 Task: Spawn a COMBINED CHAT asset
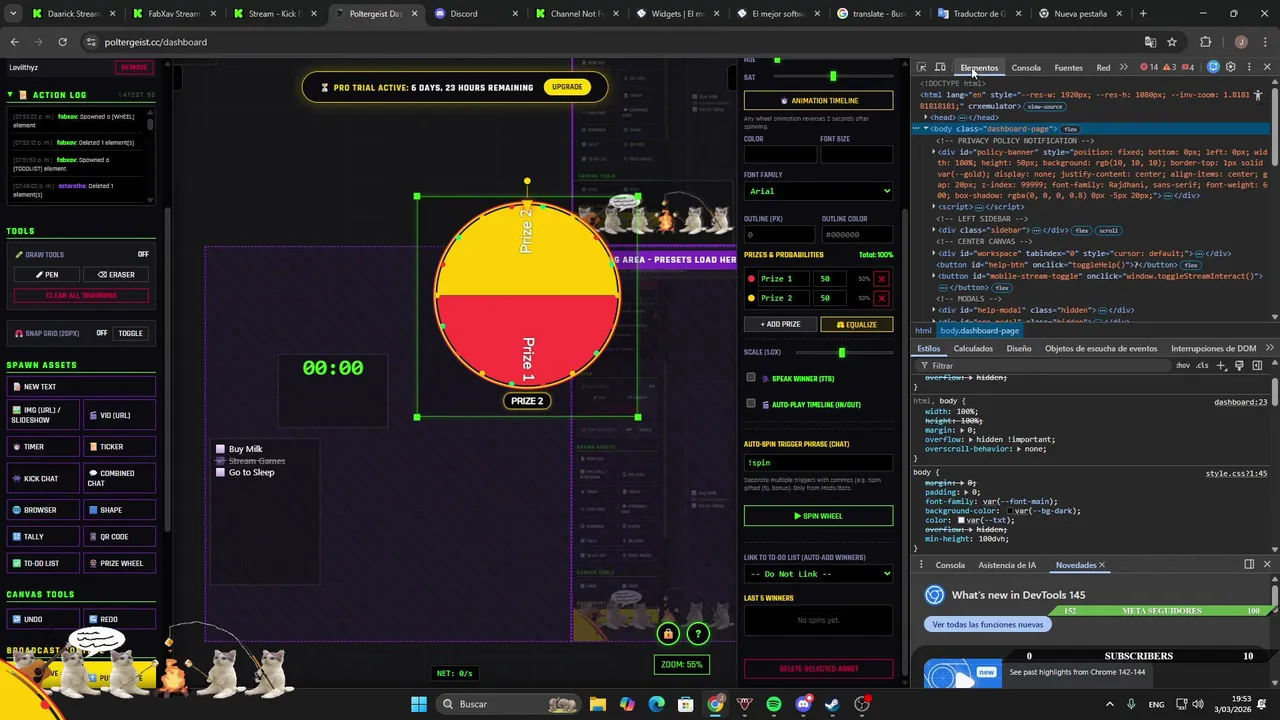tap(119, 478)
